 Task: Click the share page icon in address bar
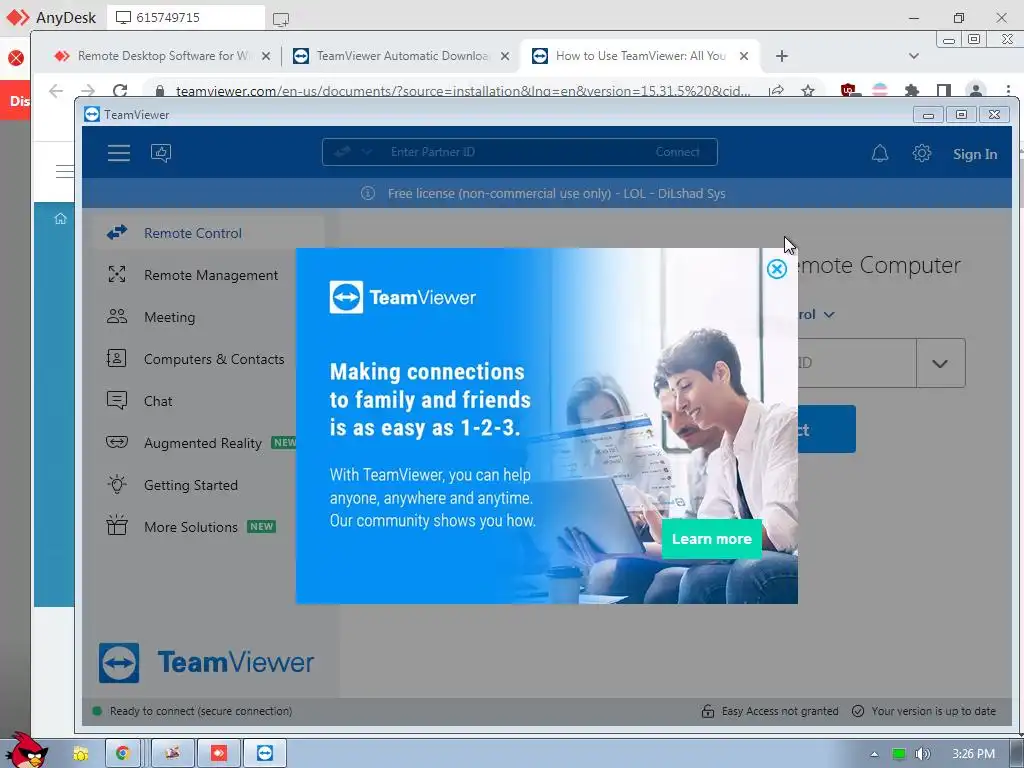pyautogui.click(x=776, y=90)
